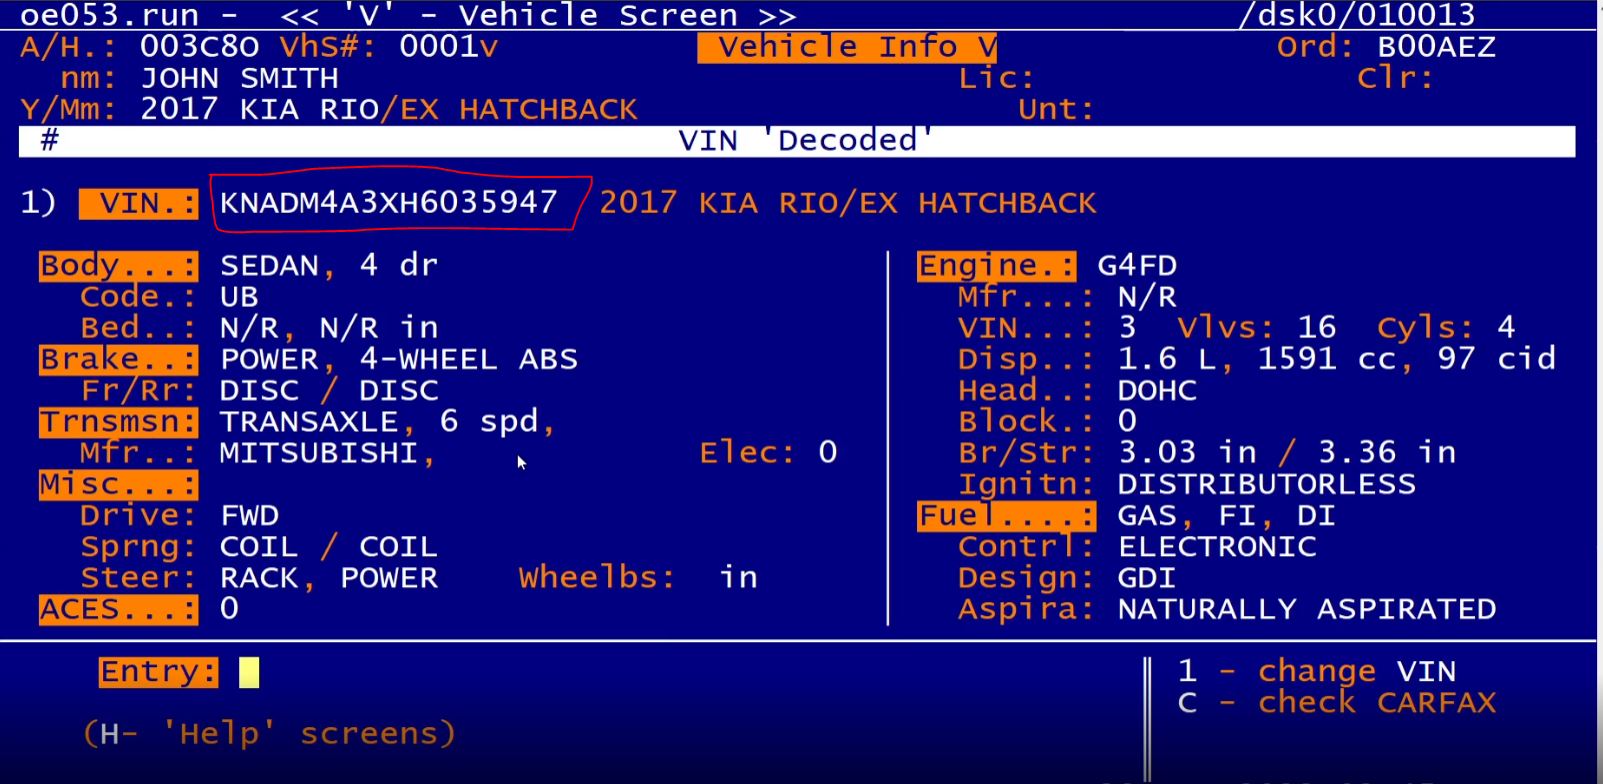This screenshot has height=784, width=1603.
Task: Click body value 'SEDAN, 4 dr'
Action: pos(329,266)
